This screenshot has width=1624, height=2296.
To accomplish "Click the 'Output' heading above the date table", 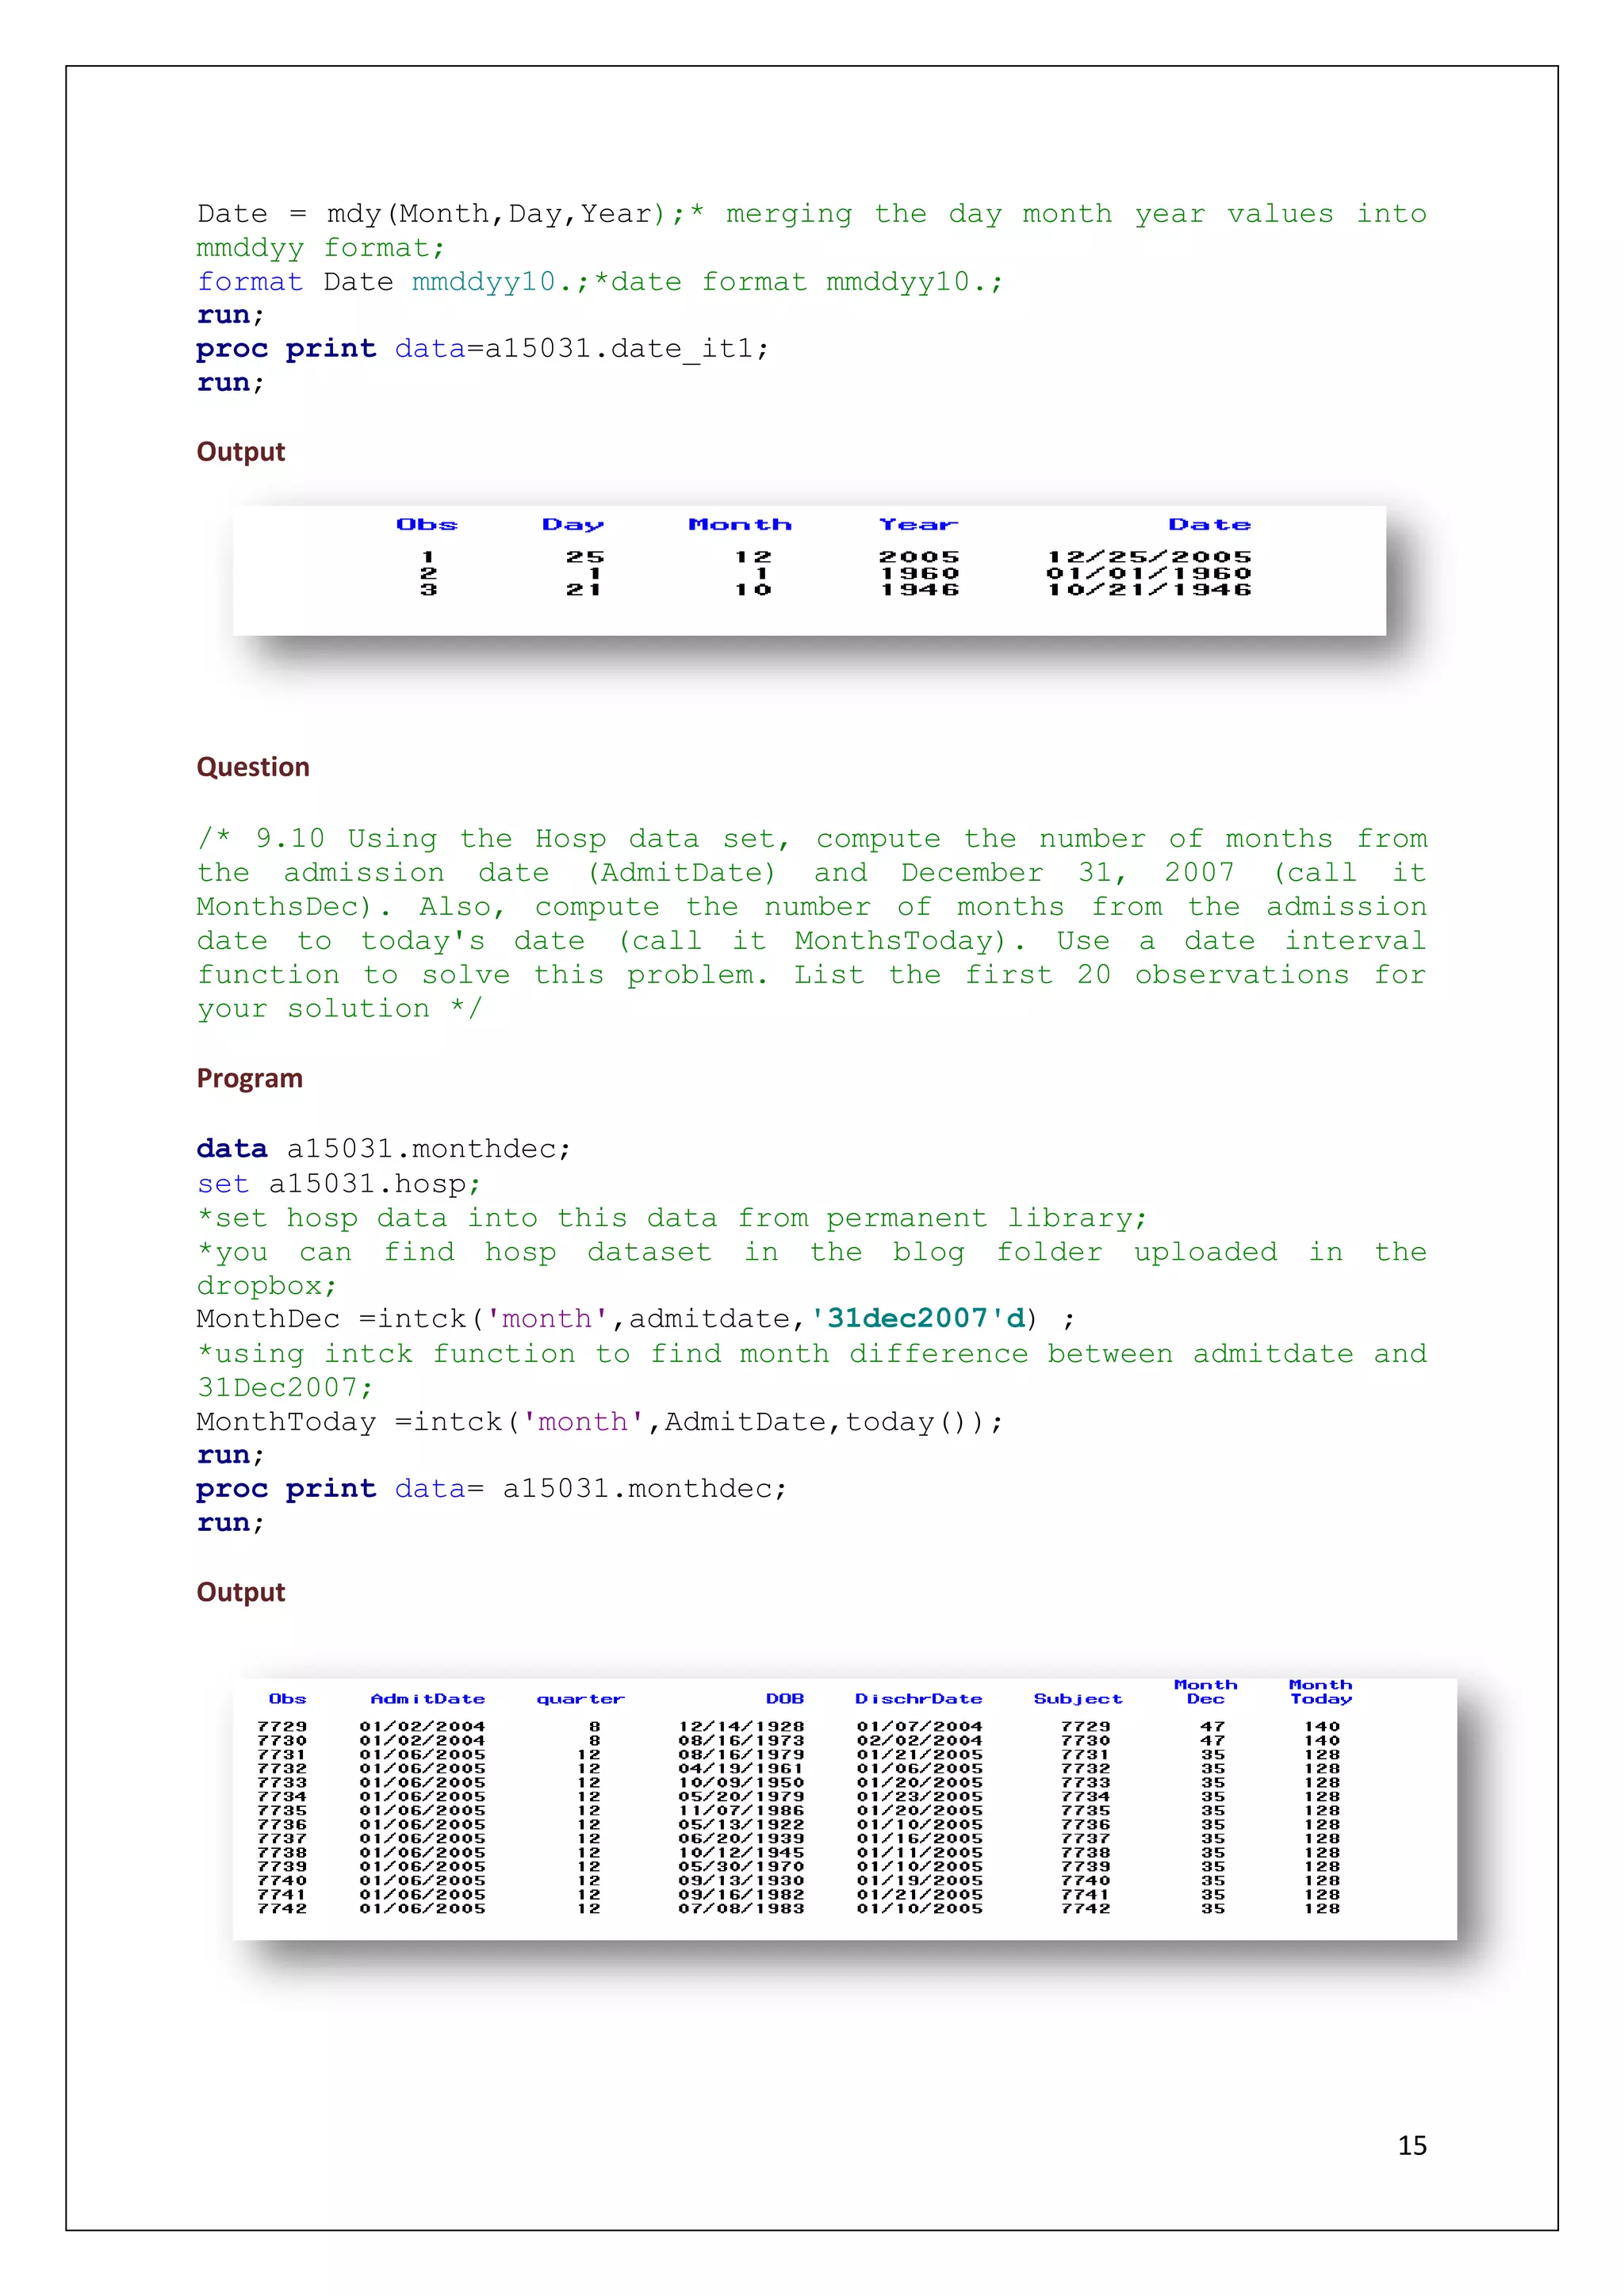I will (241, 452).
